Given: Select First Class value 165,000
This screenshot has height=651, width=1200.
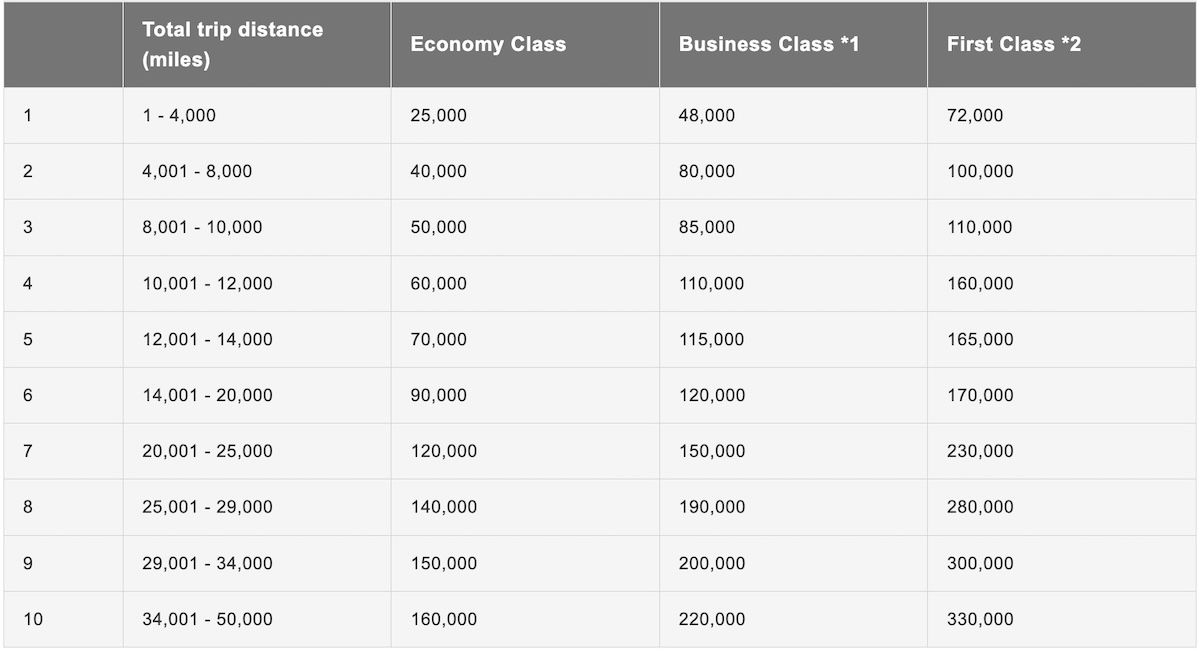Looking at the screenshot, I should (x=980, y=339).
